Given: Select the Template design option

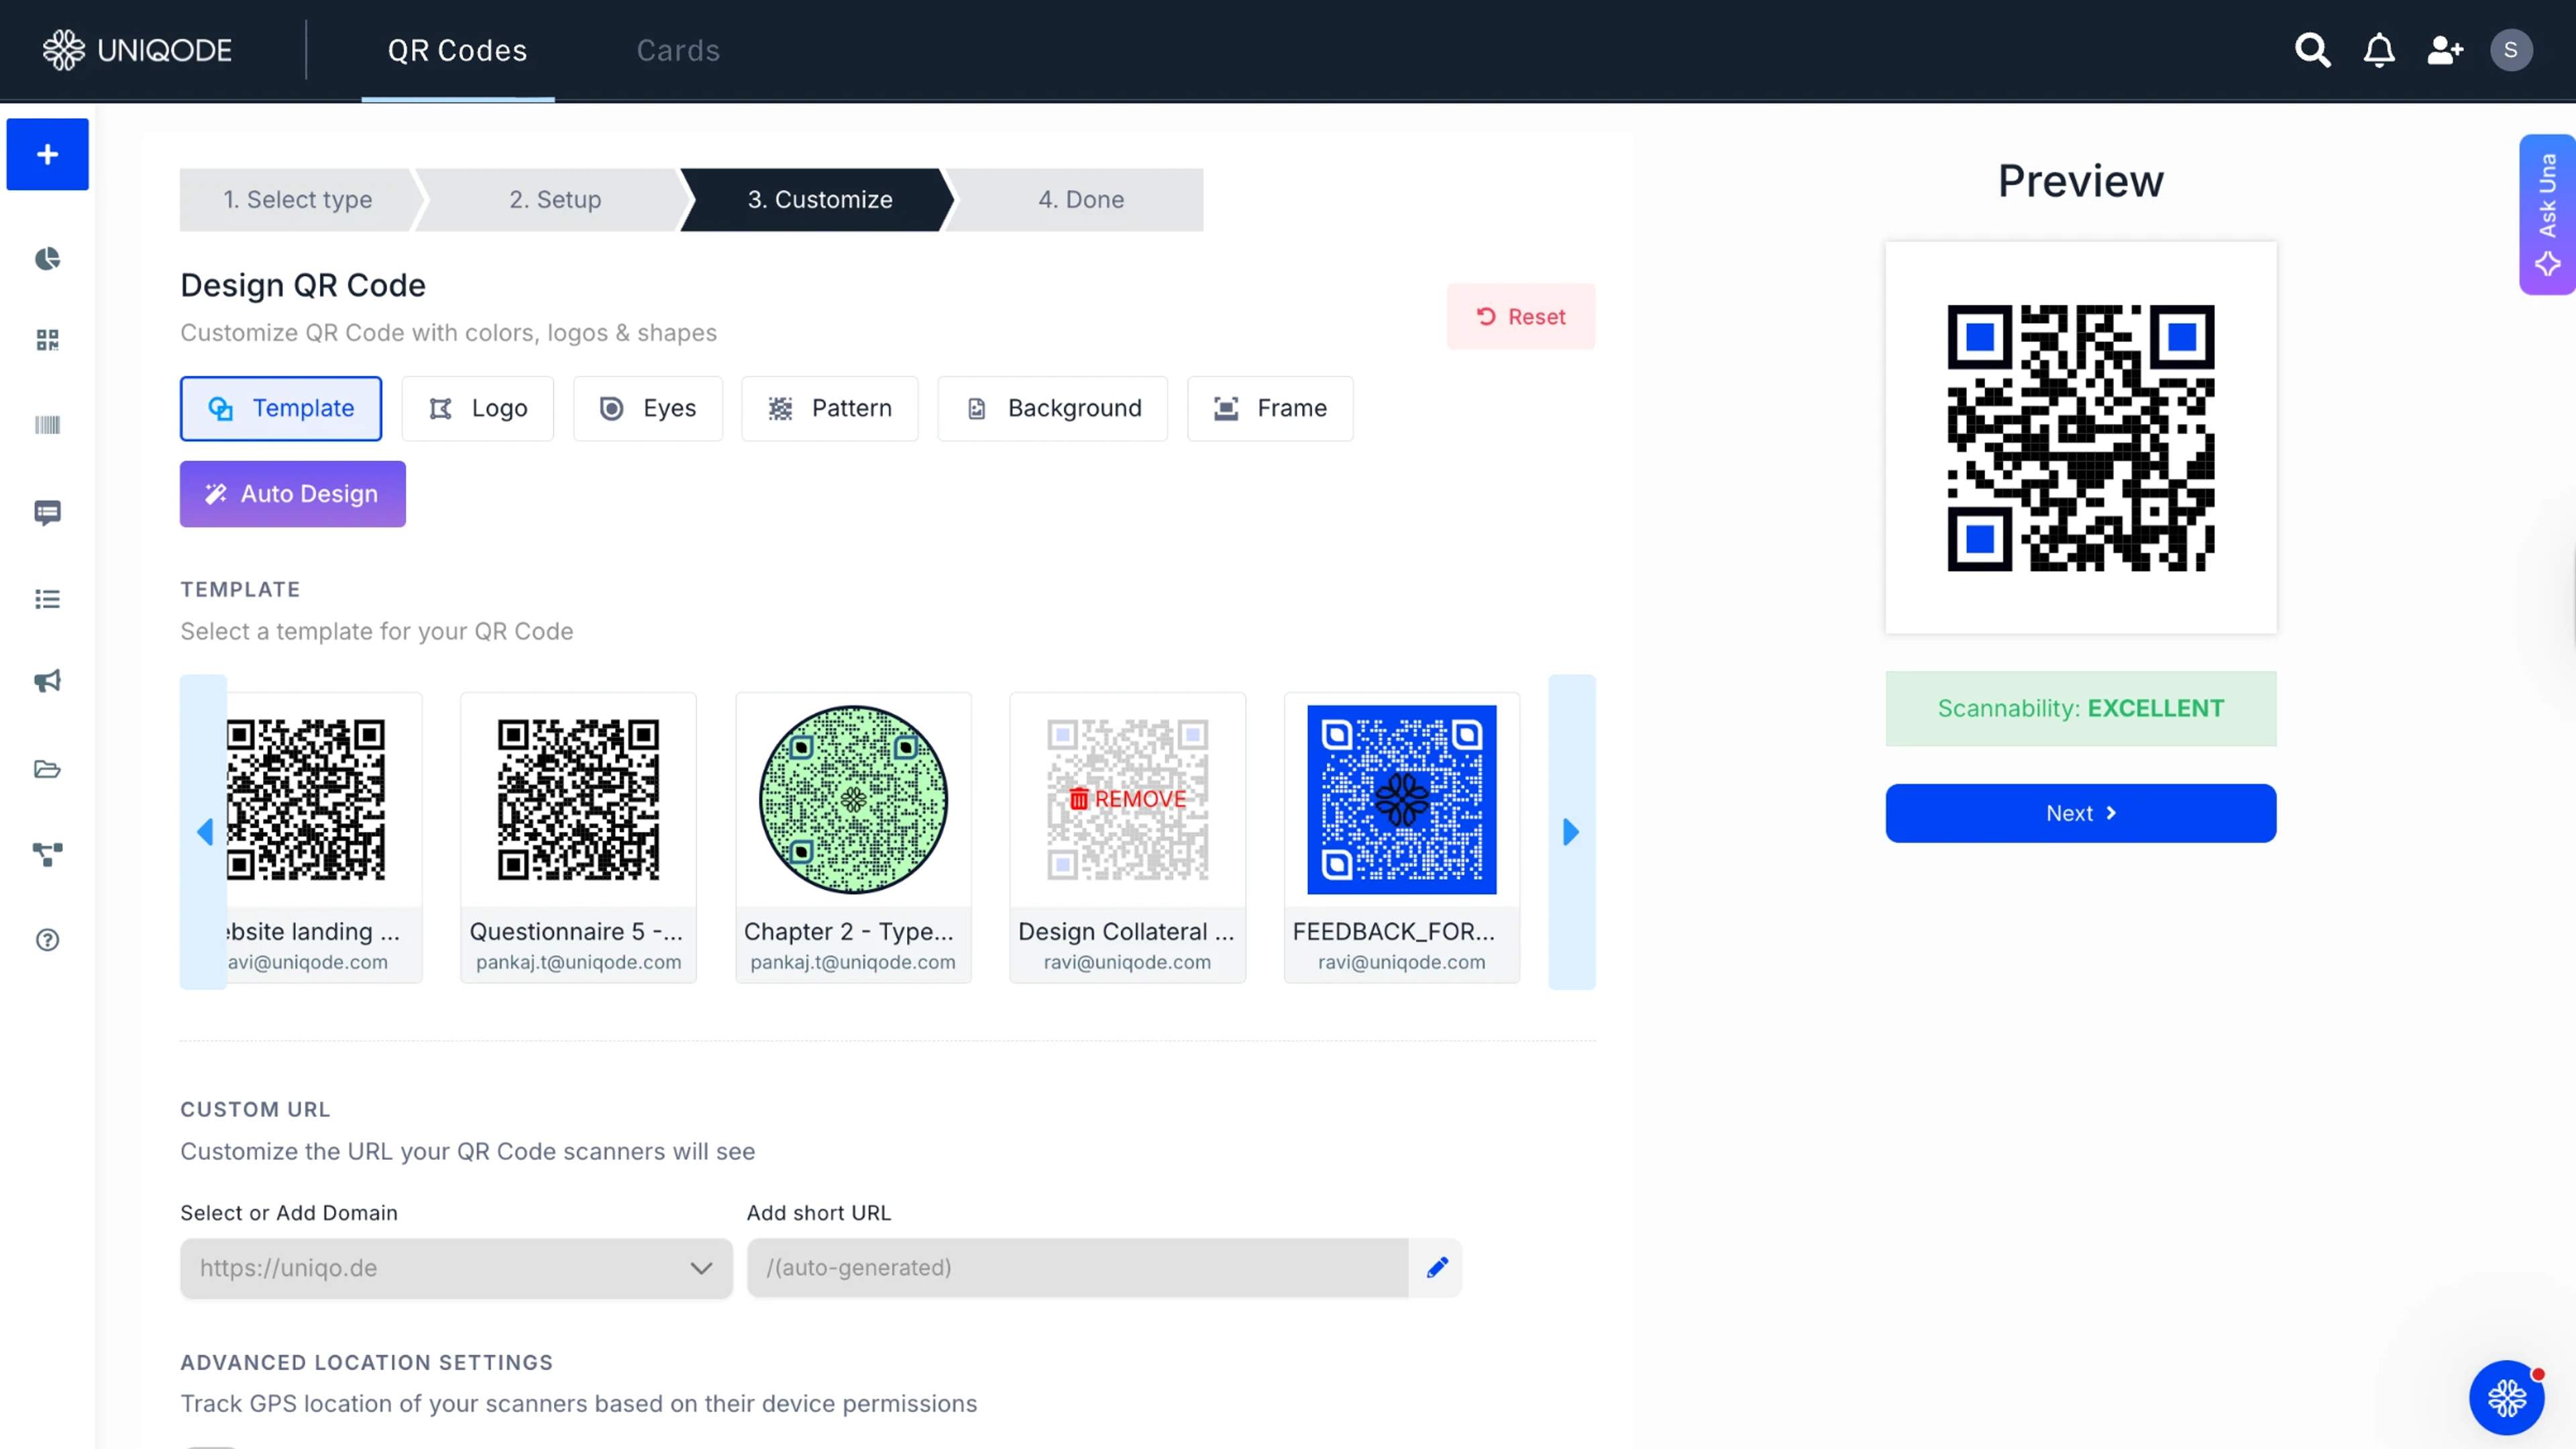Looking at the screenshot, I should coord(281,408).
